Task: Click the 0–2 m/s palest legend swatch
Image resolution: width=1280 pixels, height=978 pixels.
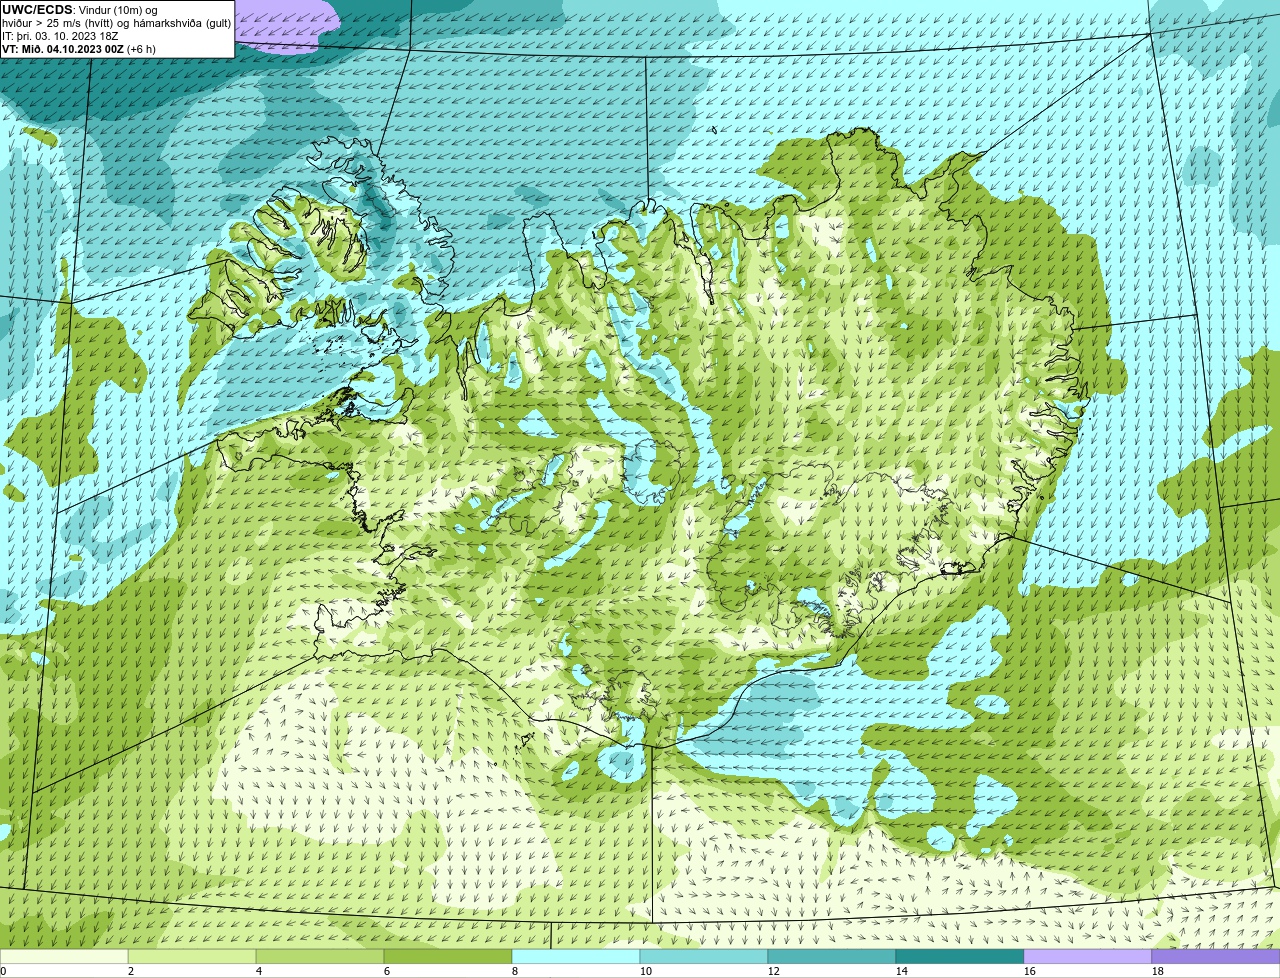Action: click(64, 957)
